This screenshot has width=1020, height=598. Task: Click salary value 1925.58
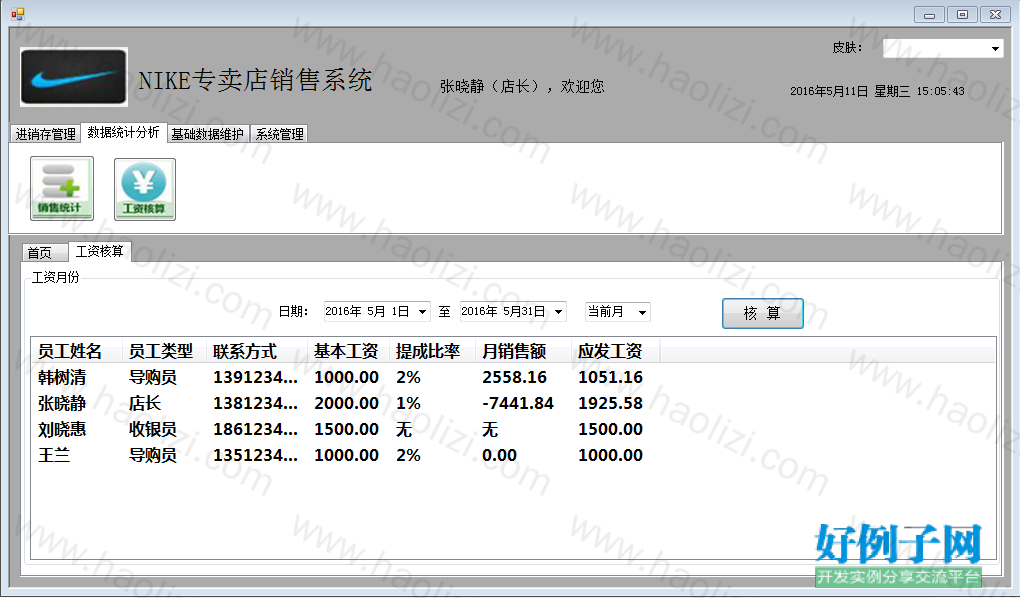(610, 403)
